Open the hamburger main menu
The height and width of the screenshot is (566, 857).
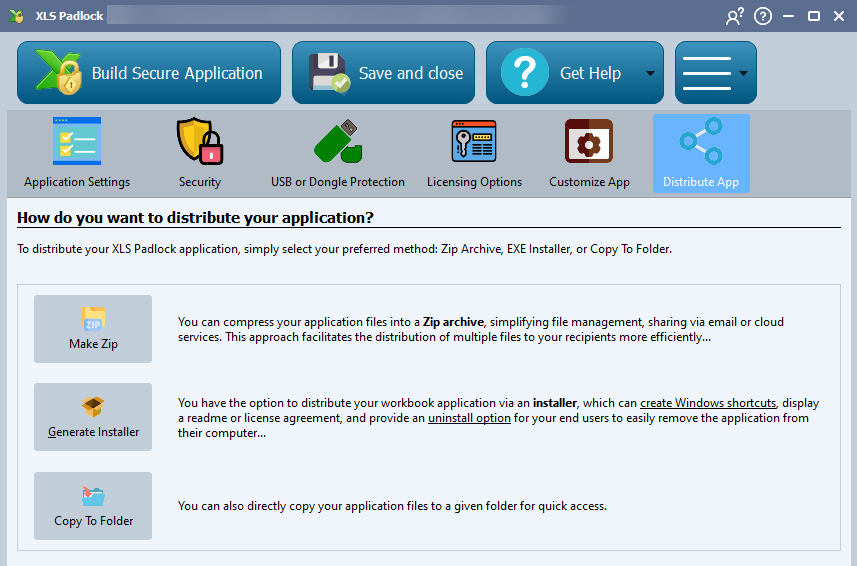[x=715, y=73]
